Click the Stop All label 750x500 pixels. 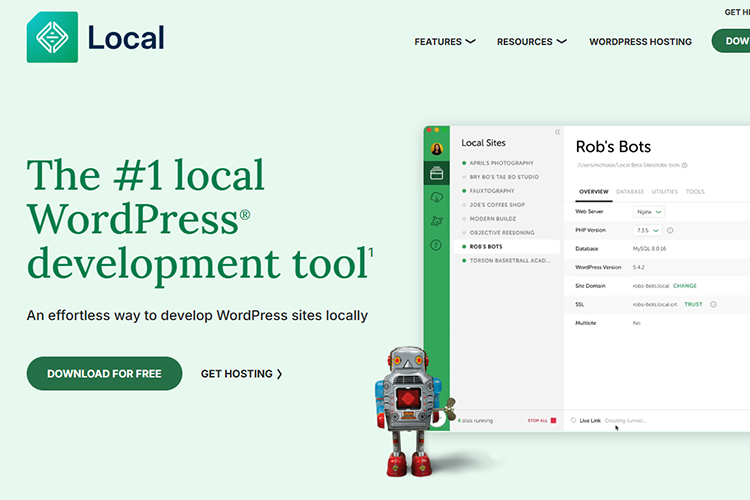point(538,421)
